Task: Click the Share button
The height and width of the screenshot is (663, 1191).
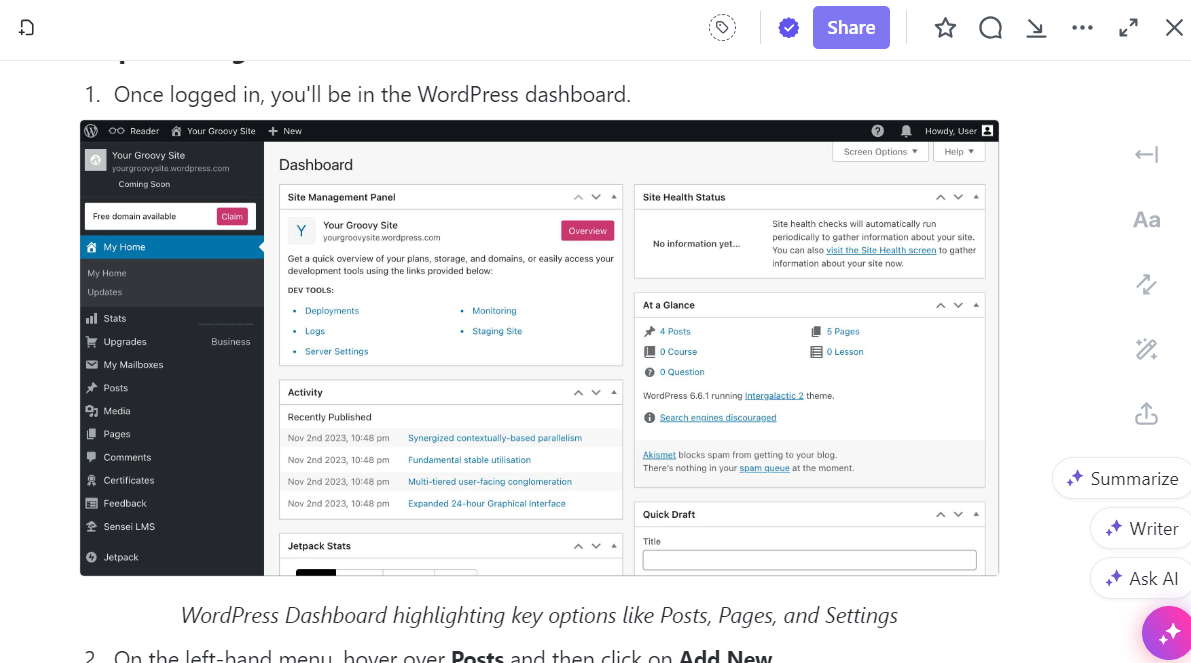Action: (851, 28)
